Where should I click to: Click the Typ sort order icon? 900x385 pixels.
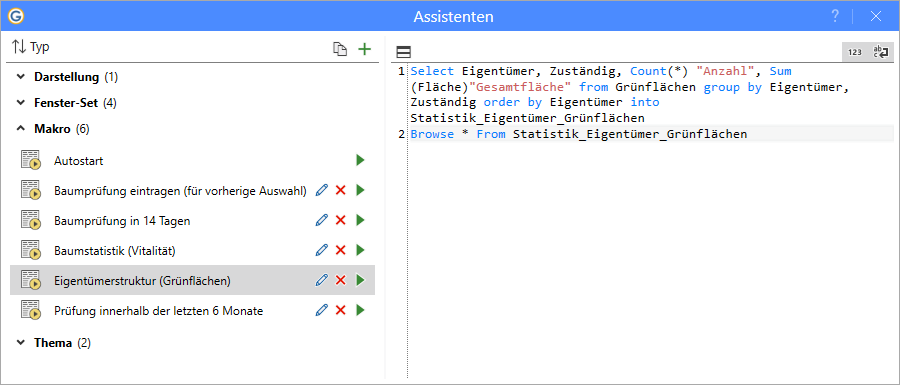pyautogui.click(x=19, y=48)
